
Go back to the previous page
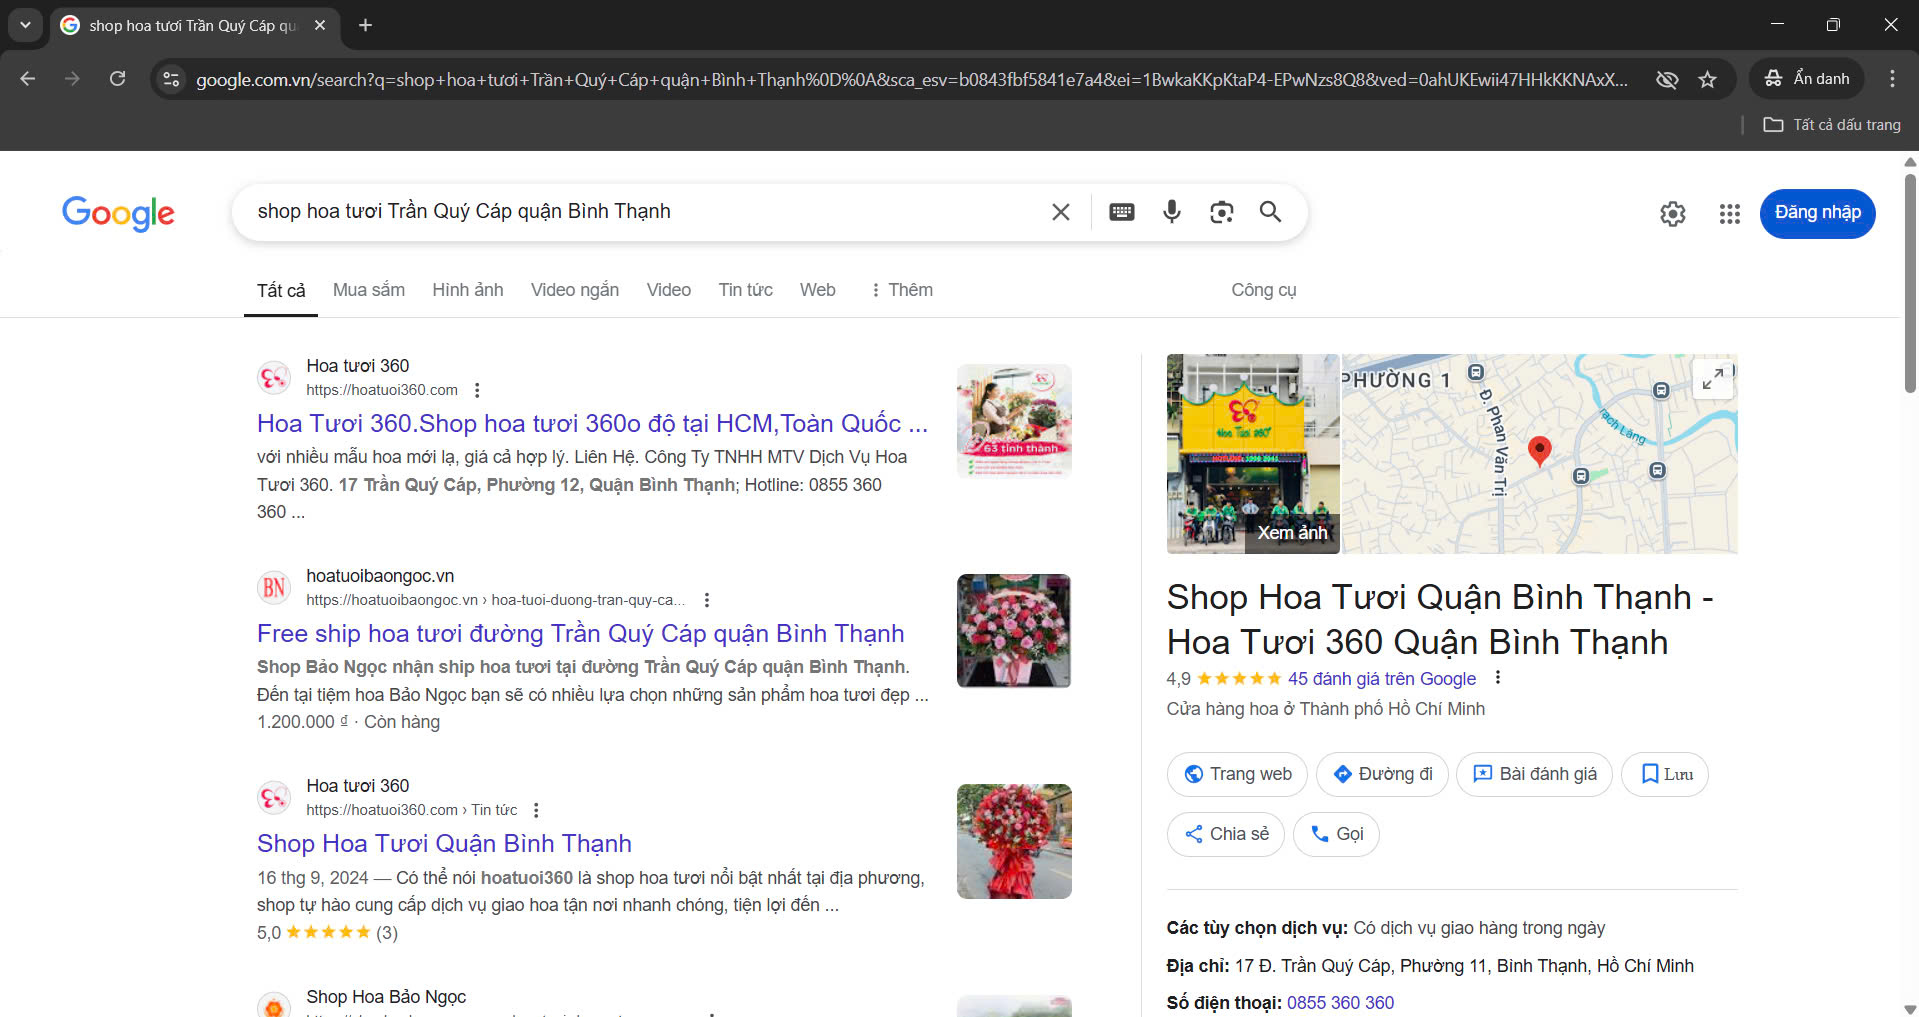coord(28,79)
